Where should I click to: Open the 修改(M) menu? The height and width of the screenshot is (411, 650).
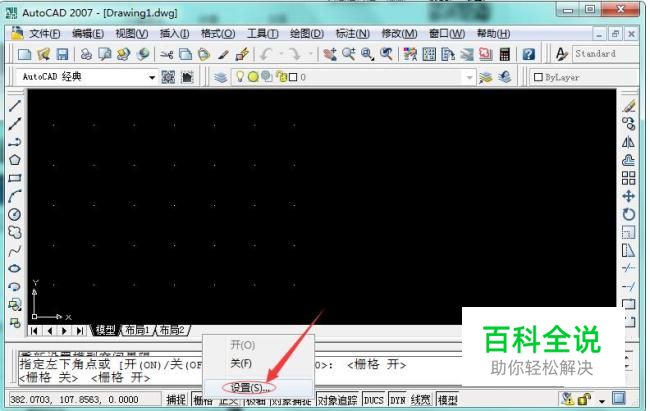tap(399, 34)
